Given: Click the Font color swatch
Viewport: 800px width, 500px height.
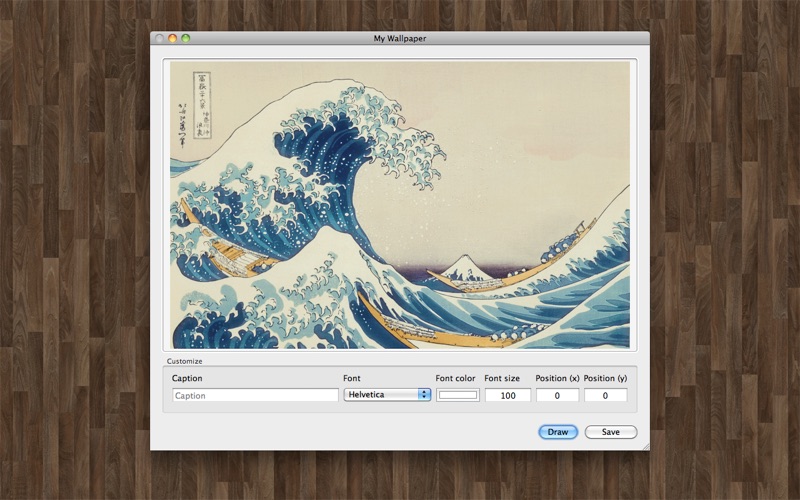Looking at the screenshot, I should [457, 395].
